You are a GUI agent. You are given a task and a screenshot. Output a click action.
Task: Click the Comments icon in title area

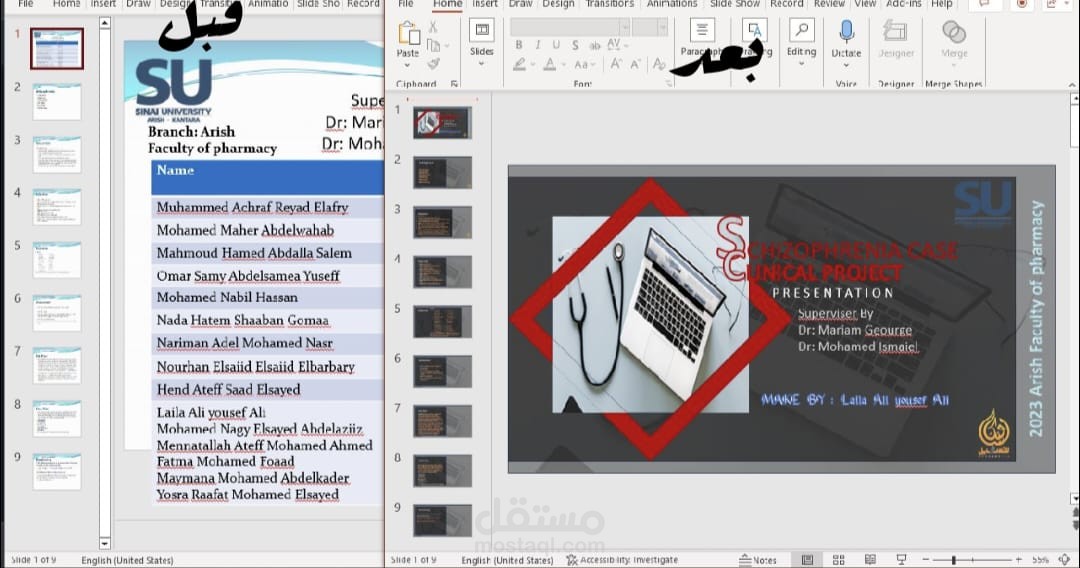tap(984, 4)
